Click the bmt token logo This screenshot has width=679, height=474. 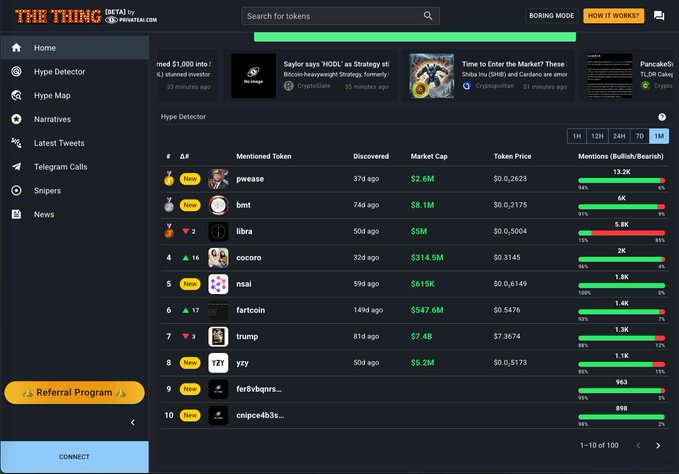tap(218, 205)
